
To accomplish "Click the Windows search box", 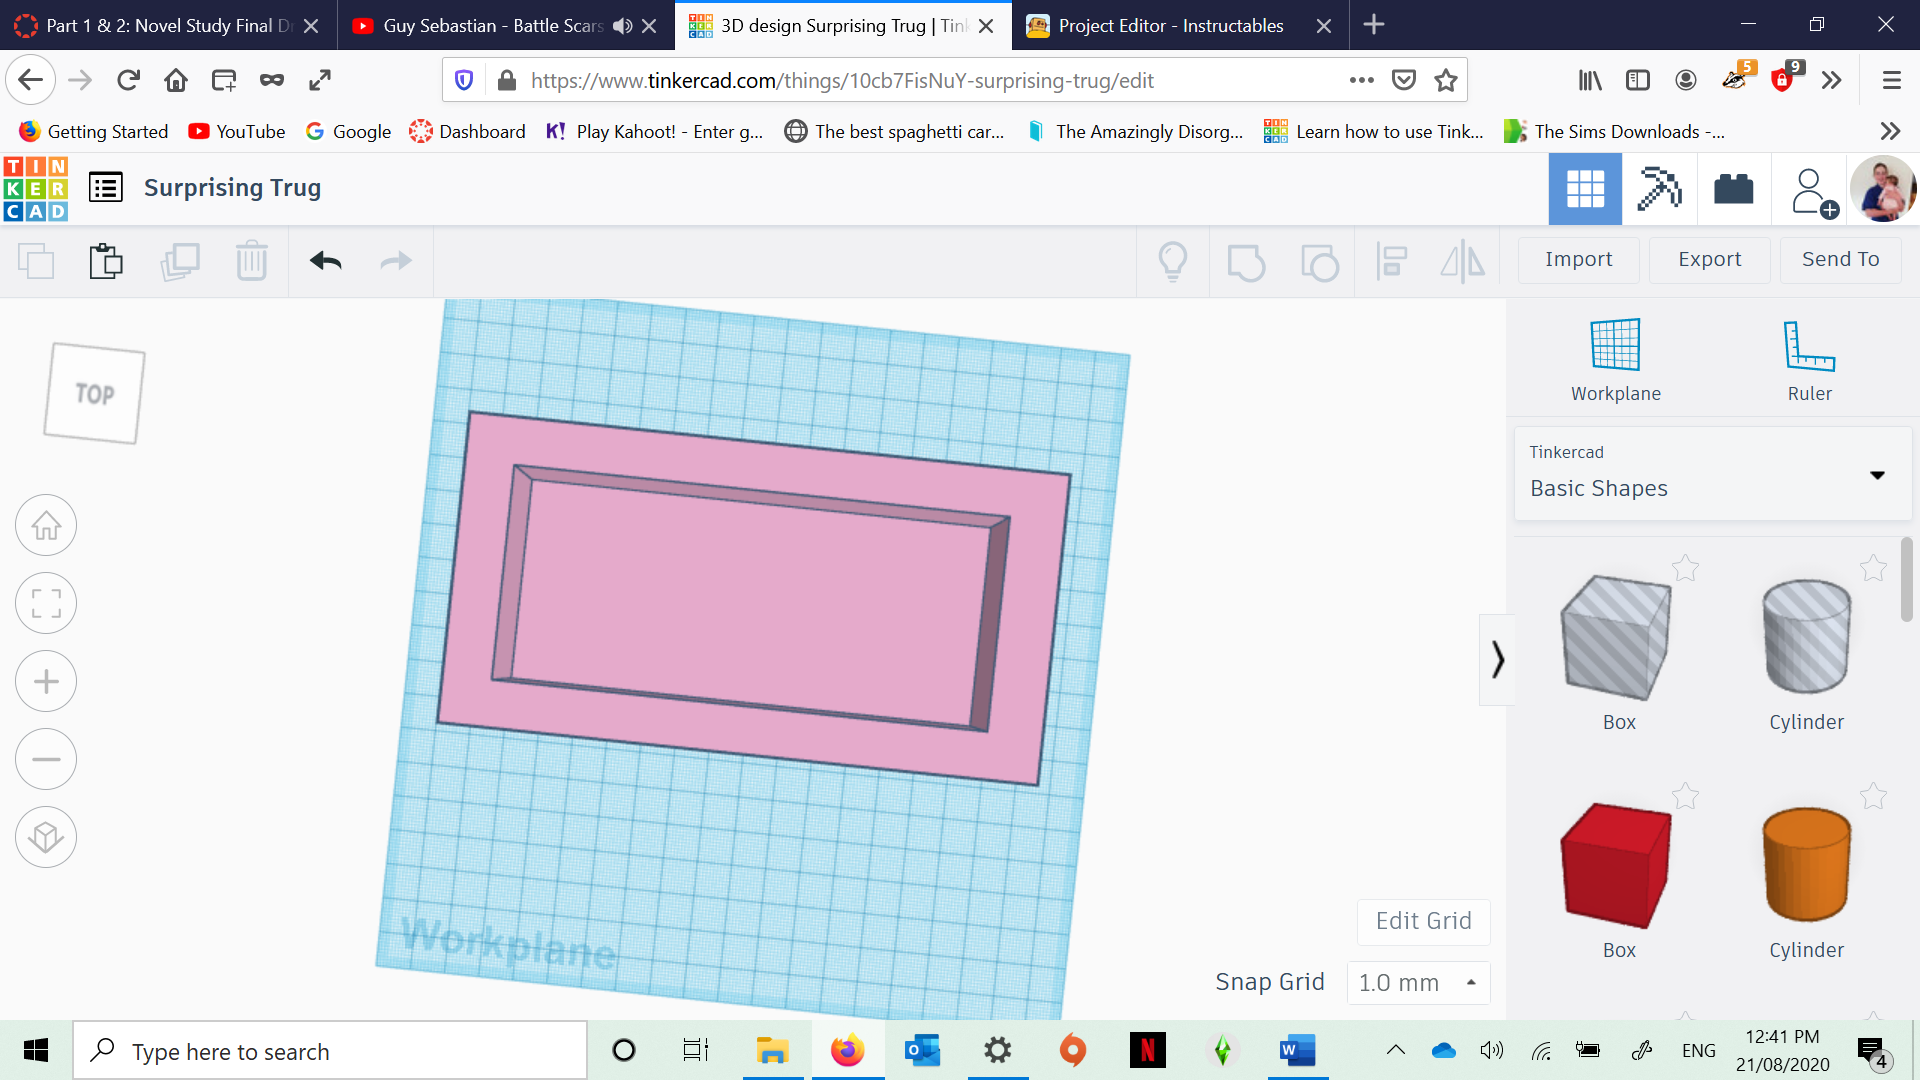I will tap(330, 1051).
